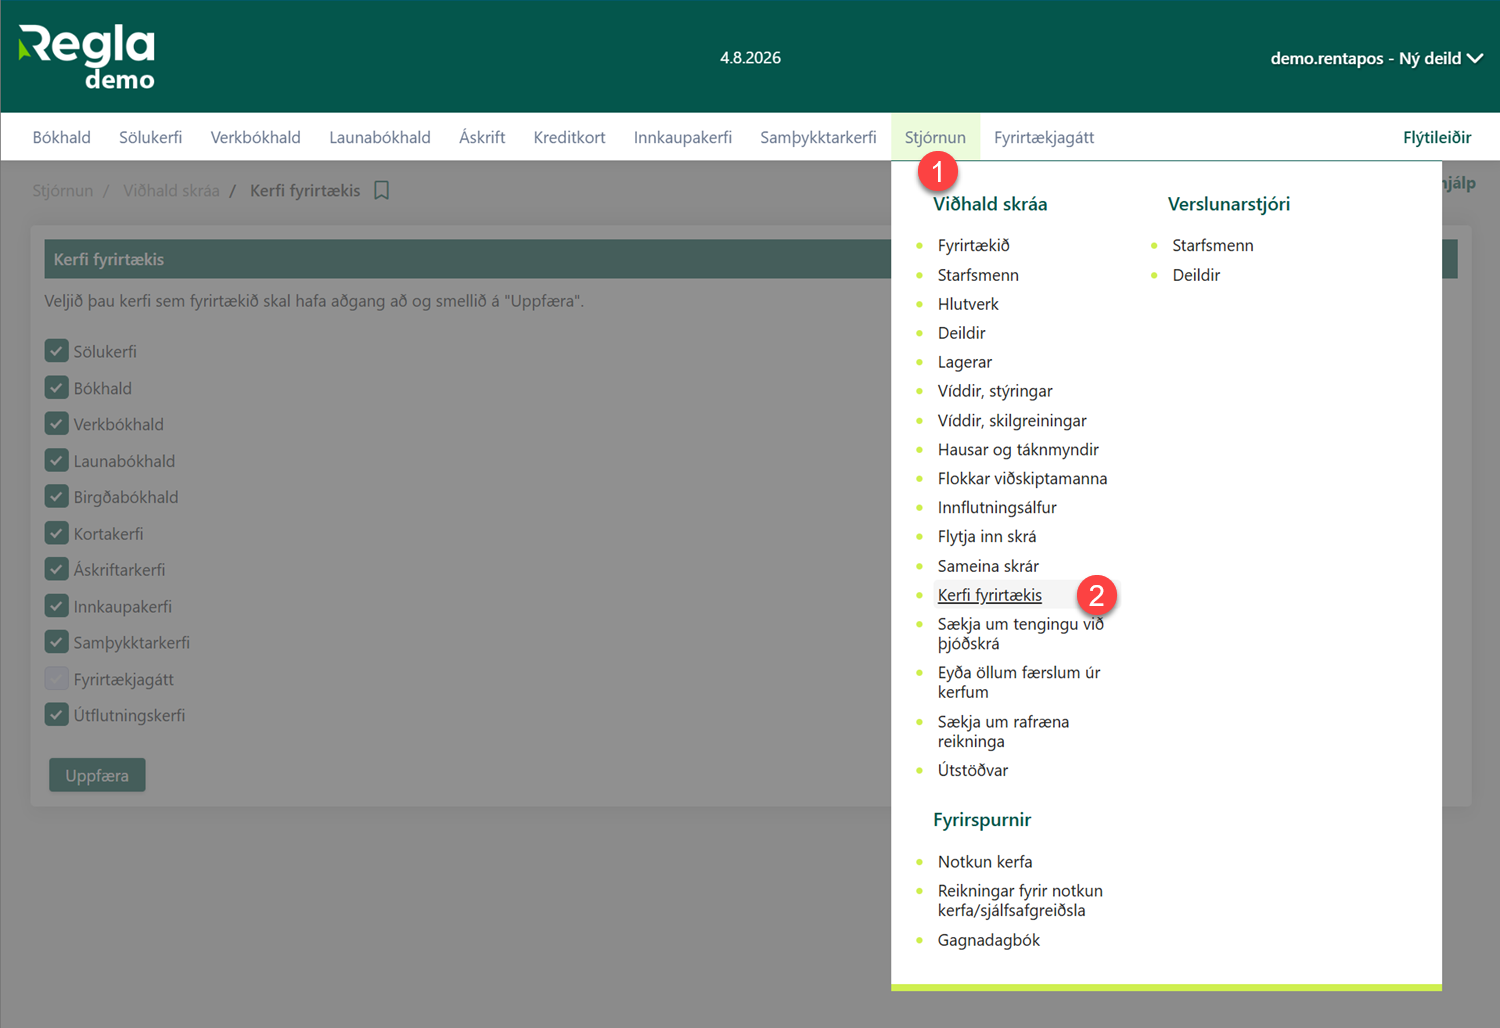Click the Uppfæra button
The width and height of the screenshot is (1500, 1028).
97,775
